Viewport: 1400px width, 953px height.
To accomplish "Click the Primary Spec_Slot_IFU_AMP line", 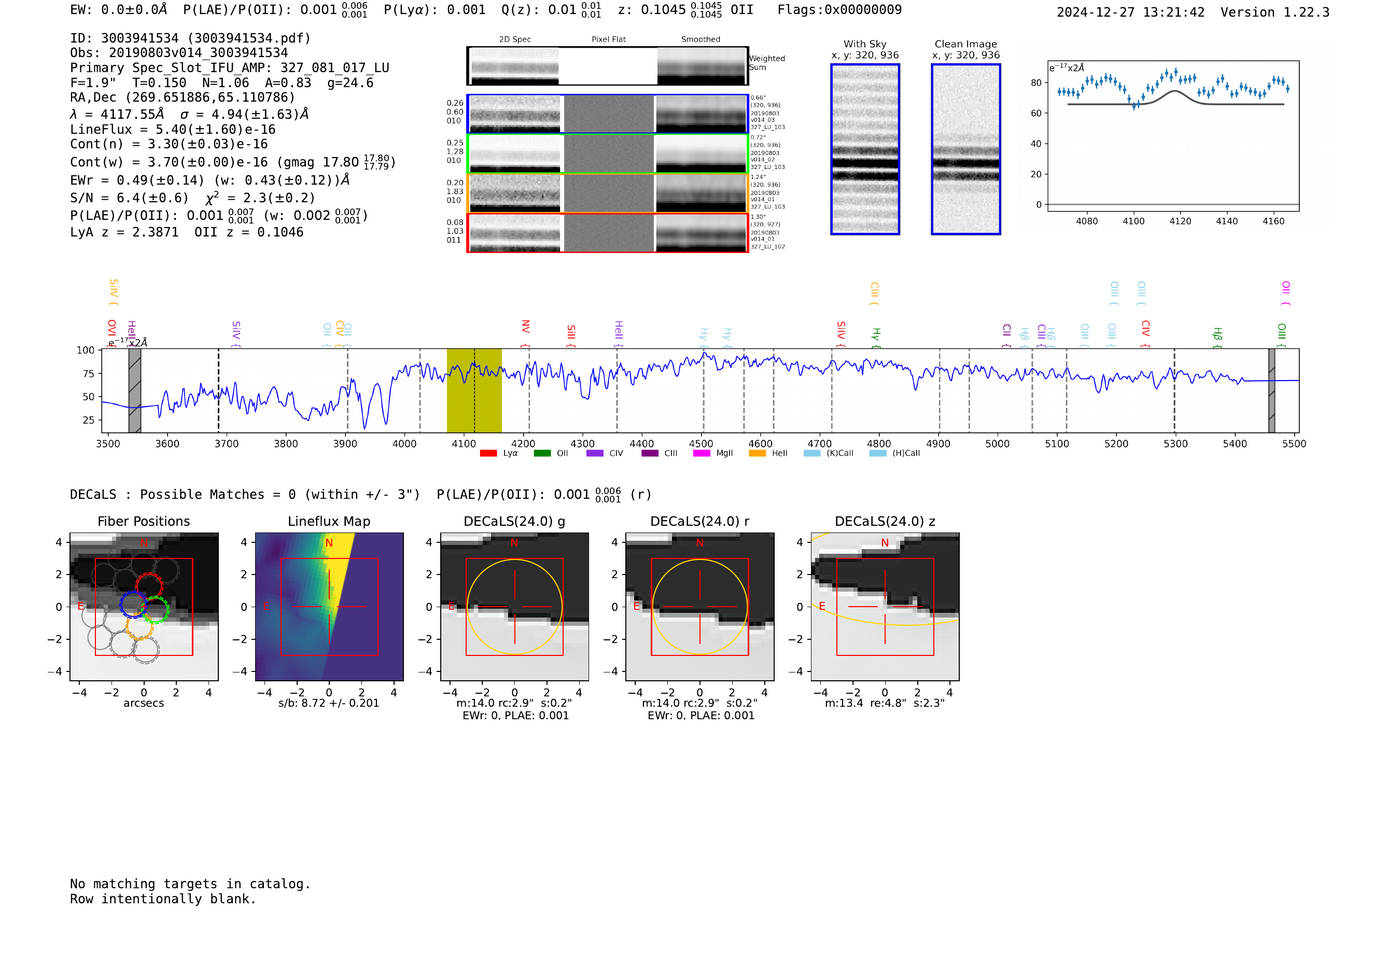I will click(230, 68).
